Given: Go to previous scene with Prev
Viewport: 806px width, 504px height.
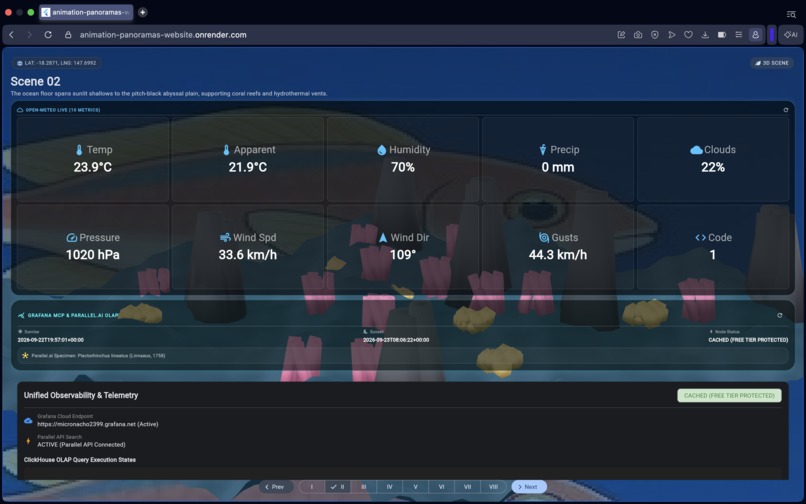Looking at the screenshot, I should tap(274, 487).
